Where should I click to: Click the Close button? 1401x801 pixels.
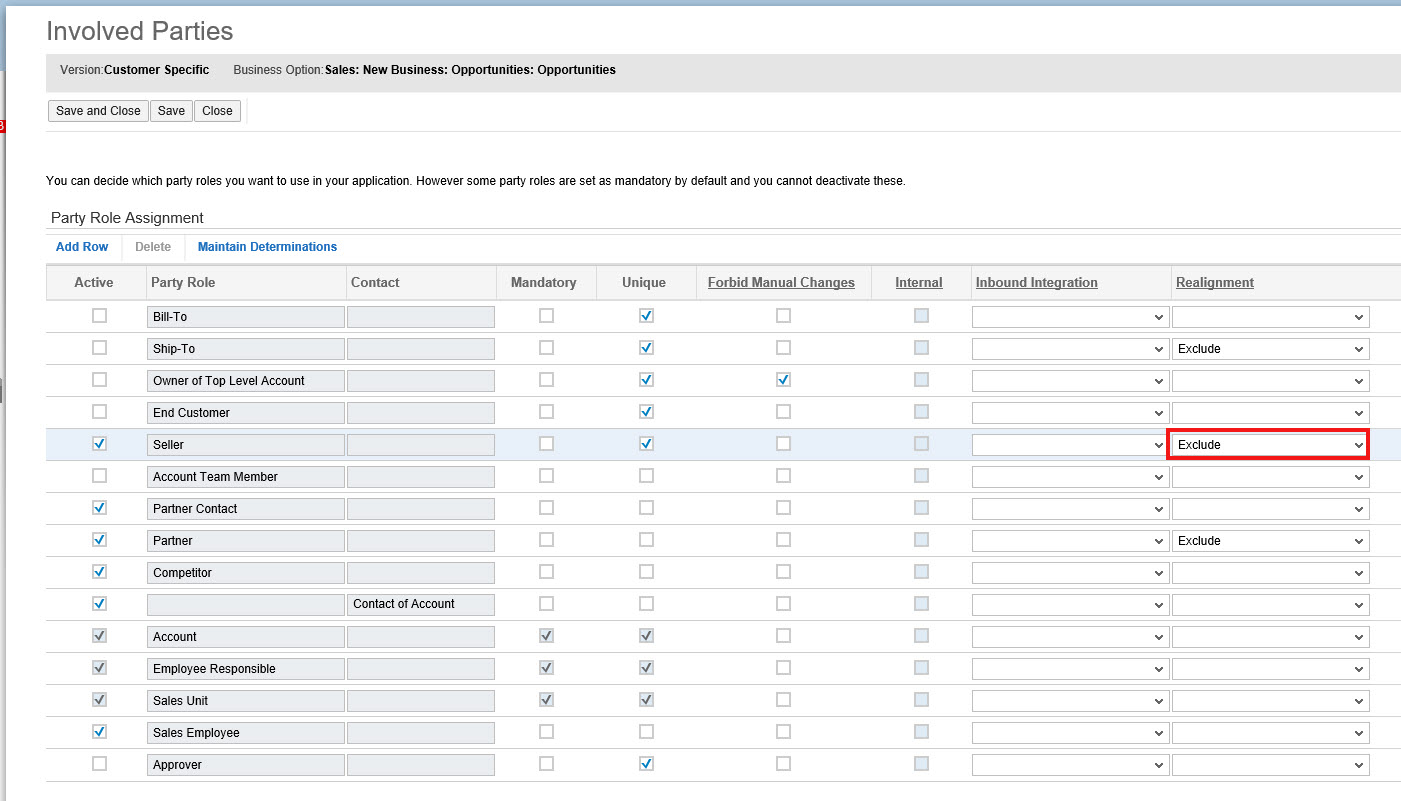click(x=217, y=111)
